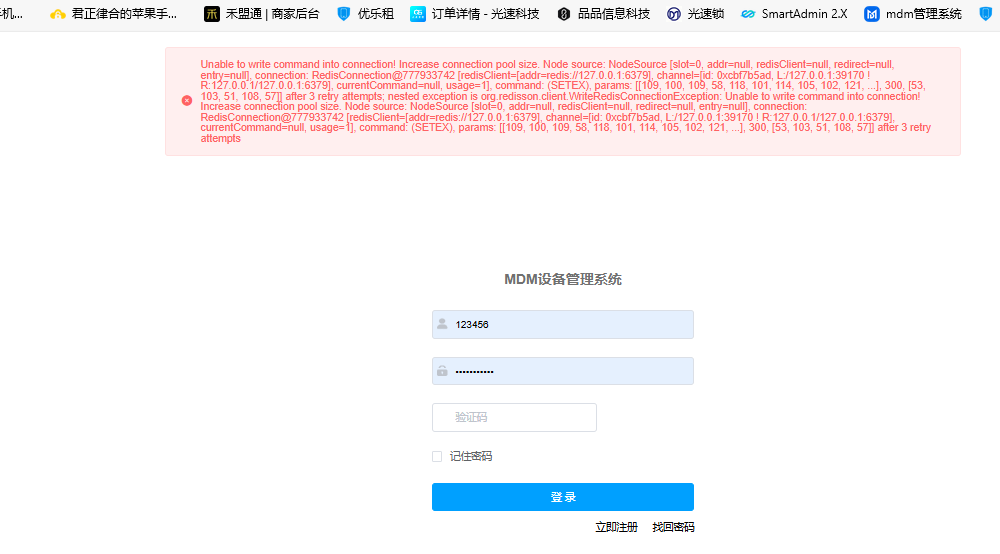This screenshot has height=554, width=1000.
Task: Open the 禾盟通 | 商家后台 bookmark
Action: coord(261,14)
